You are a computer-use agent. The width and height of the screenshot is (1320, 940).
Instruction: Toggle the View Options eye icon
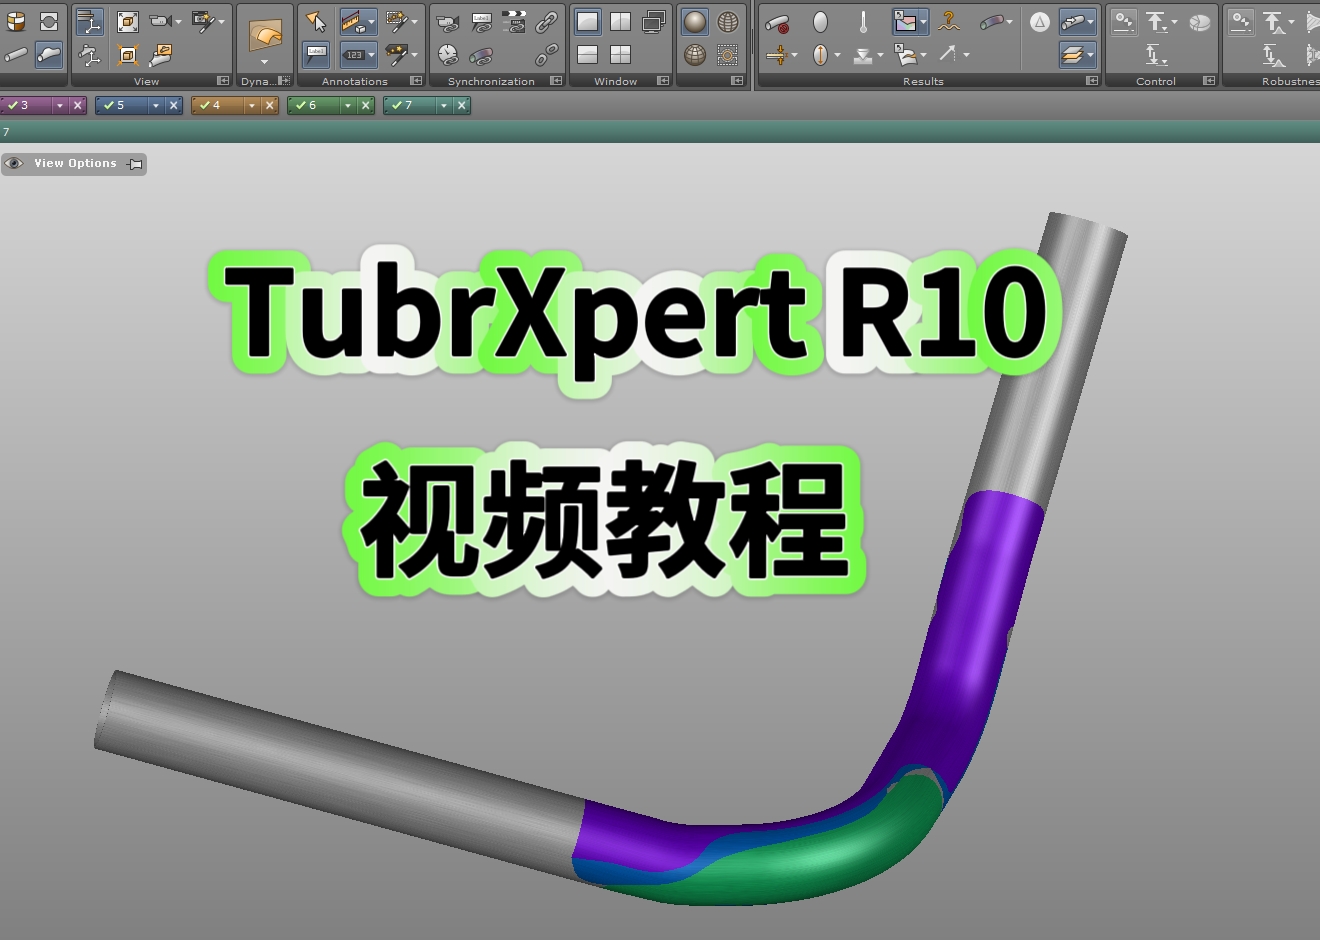(14, 163)
